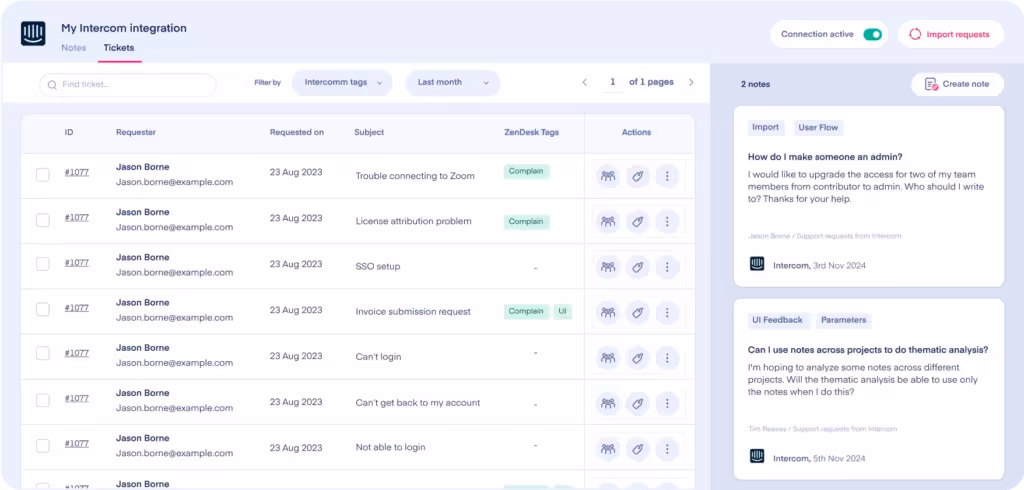This screenshot has width=1024, height=490.
Task: Open three-dot menu for Can't get back to my account
Action: coord(667,403)
